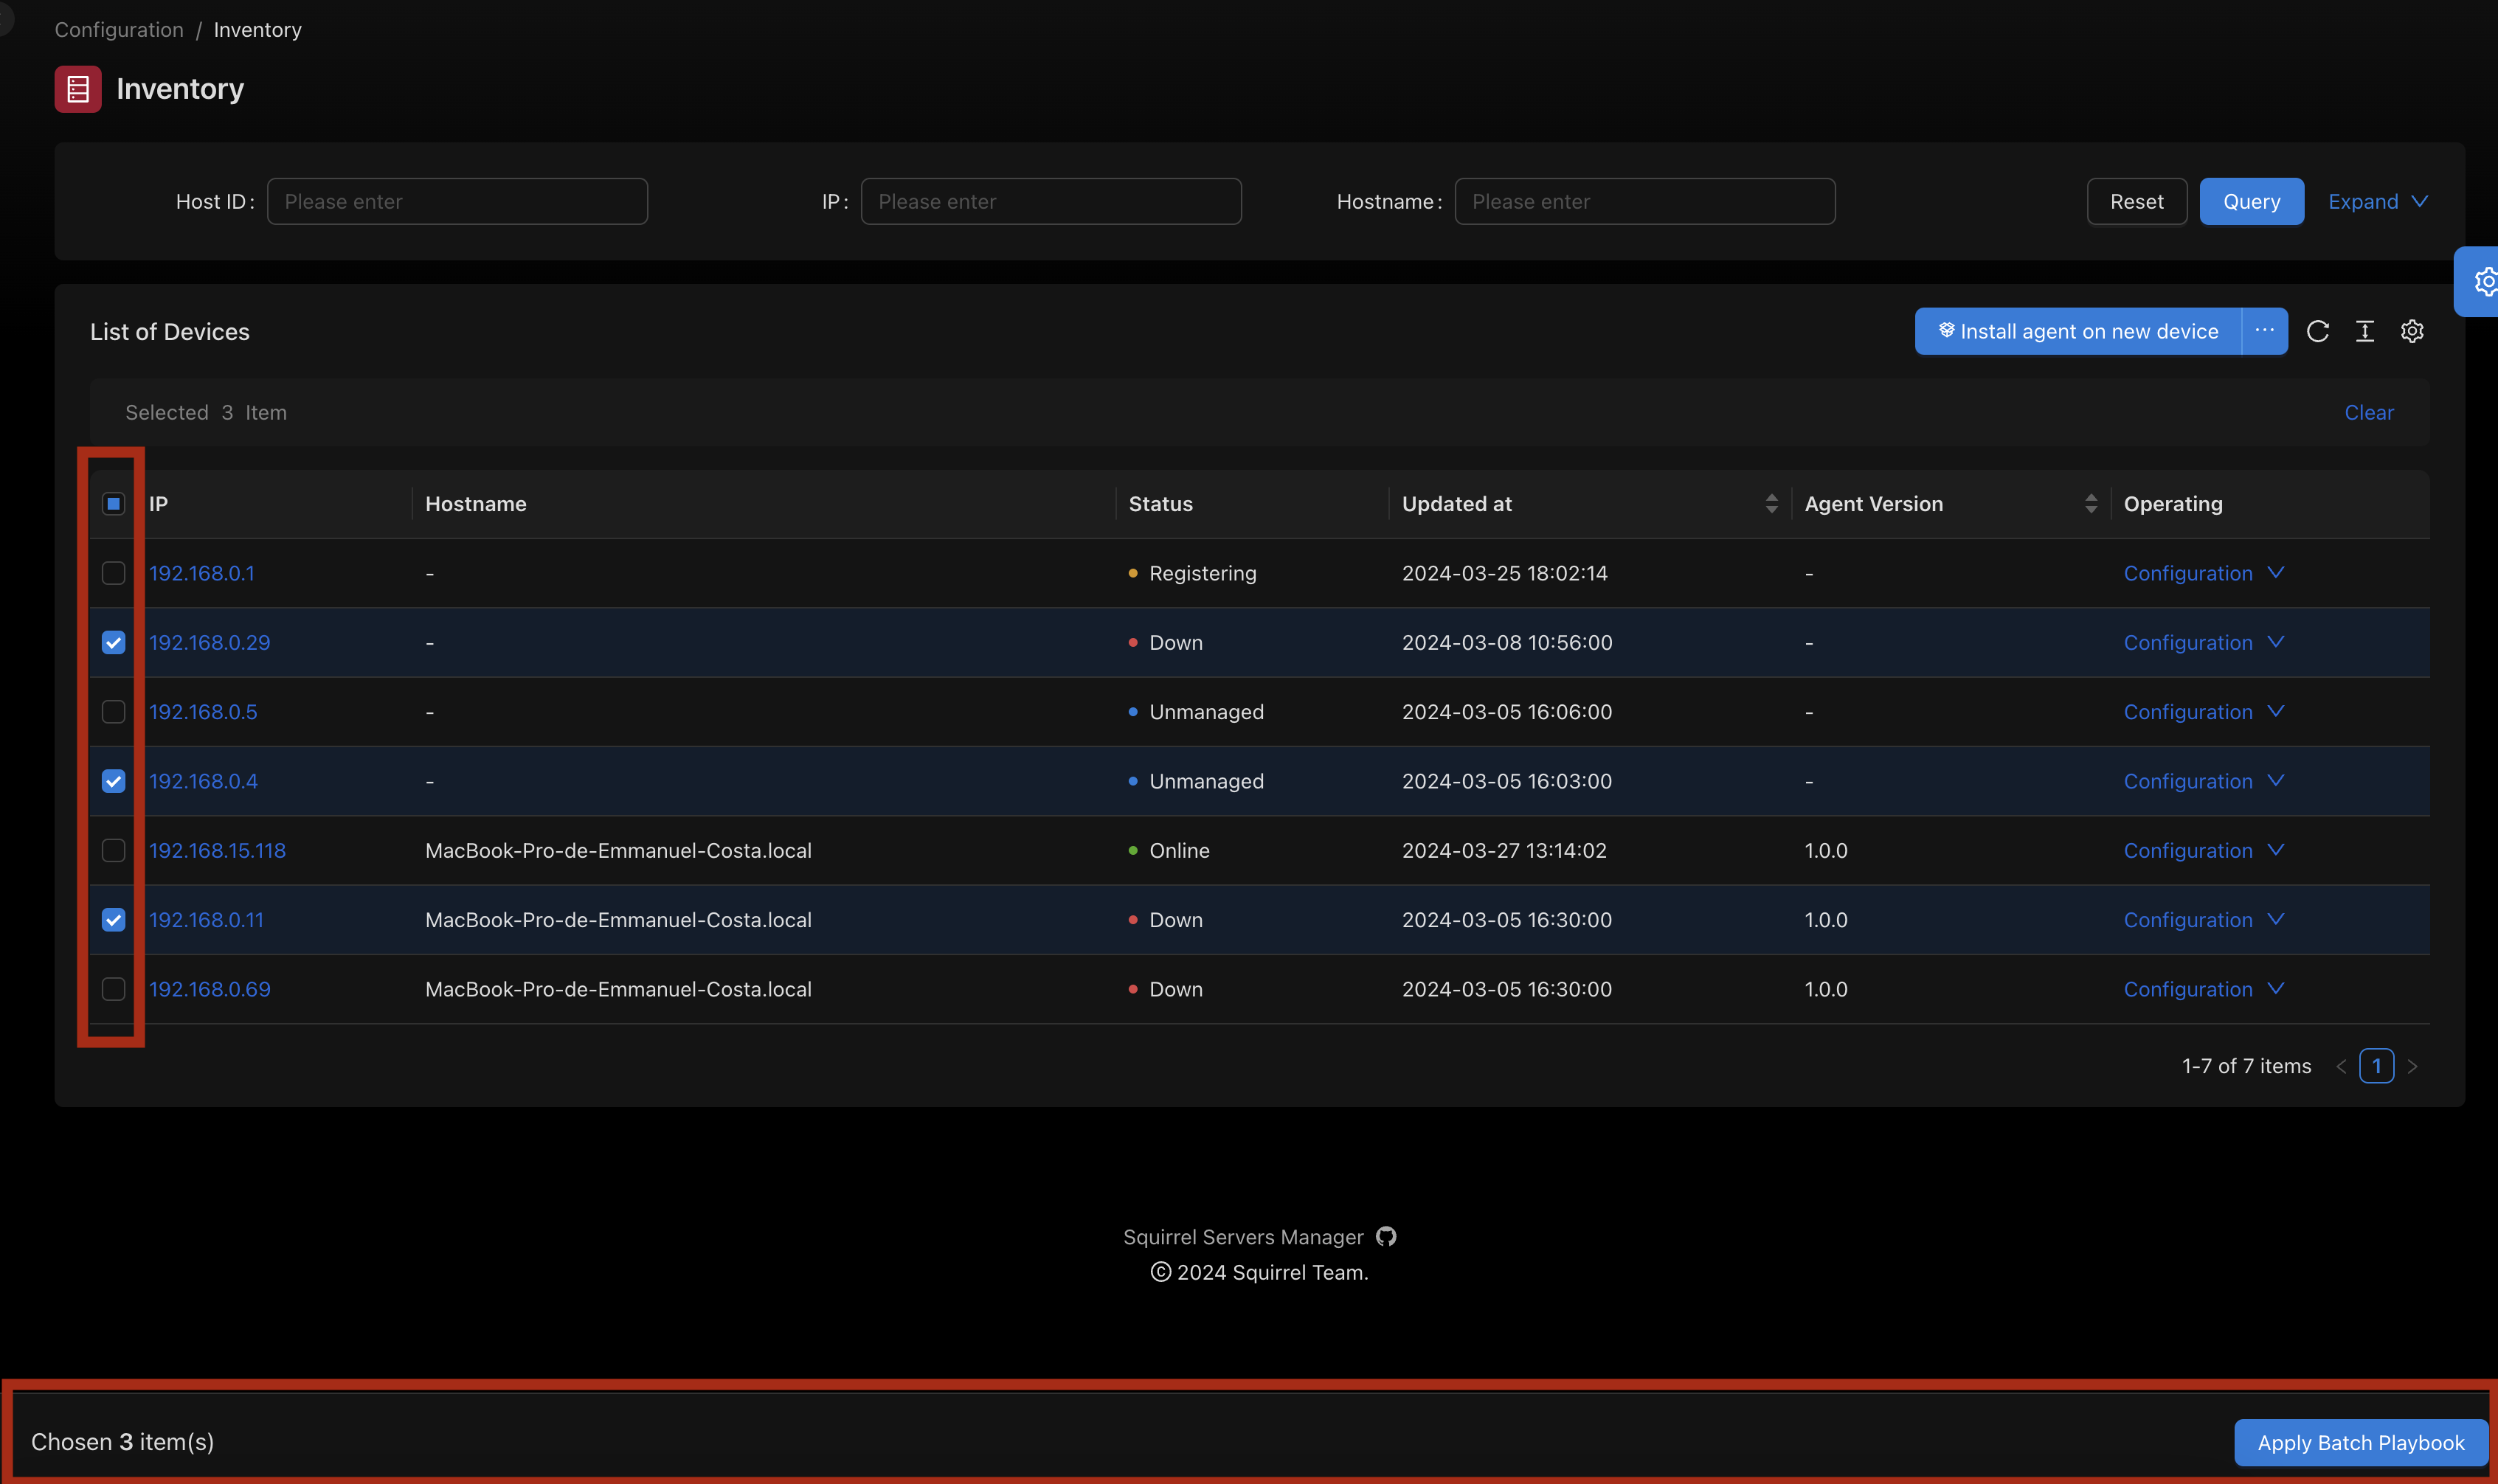Click the red Inventory page icon
Screen dimensions: 2498x1484
[x=78, y=89]
